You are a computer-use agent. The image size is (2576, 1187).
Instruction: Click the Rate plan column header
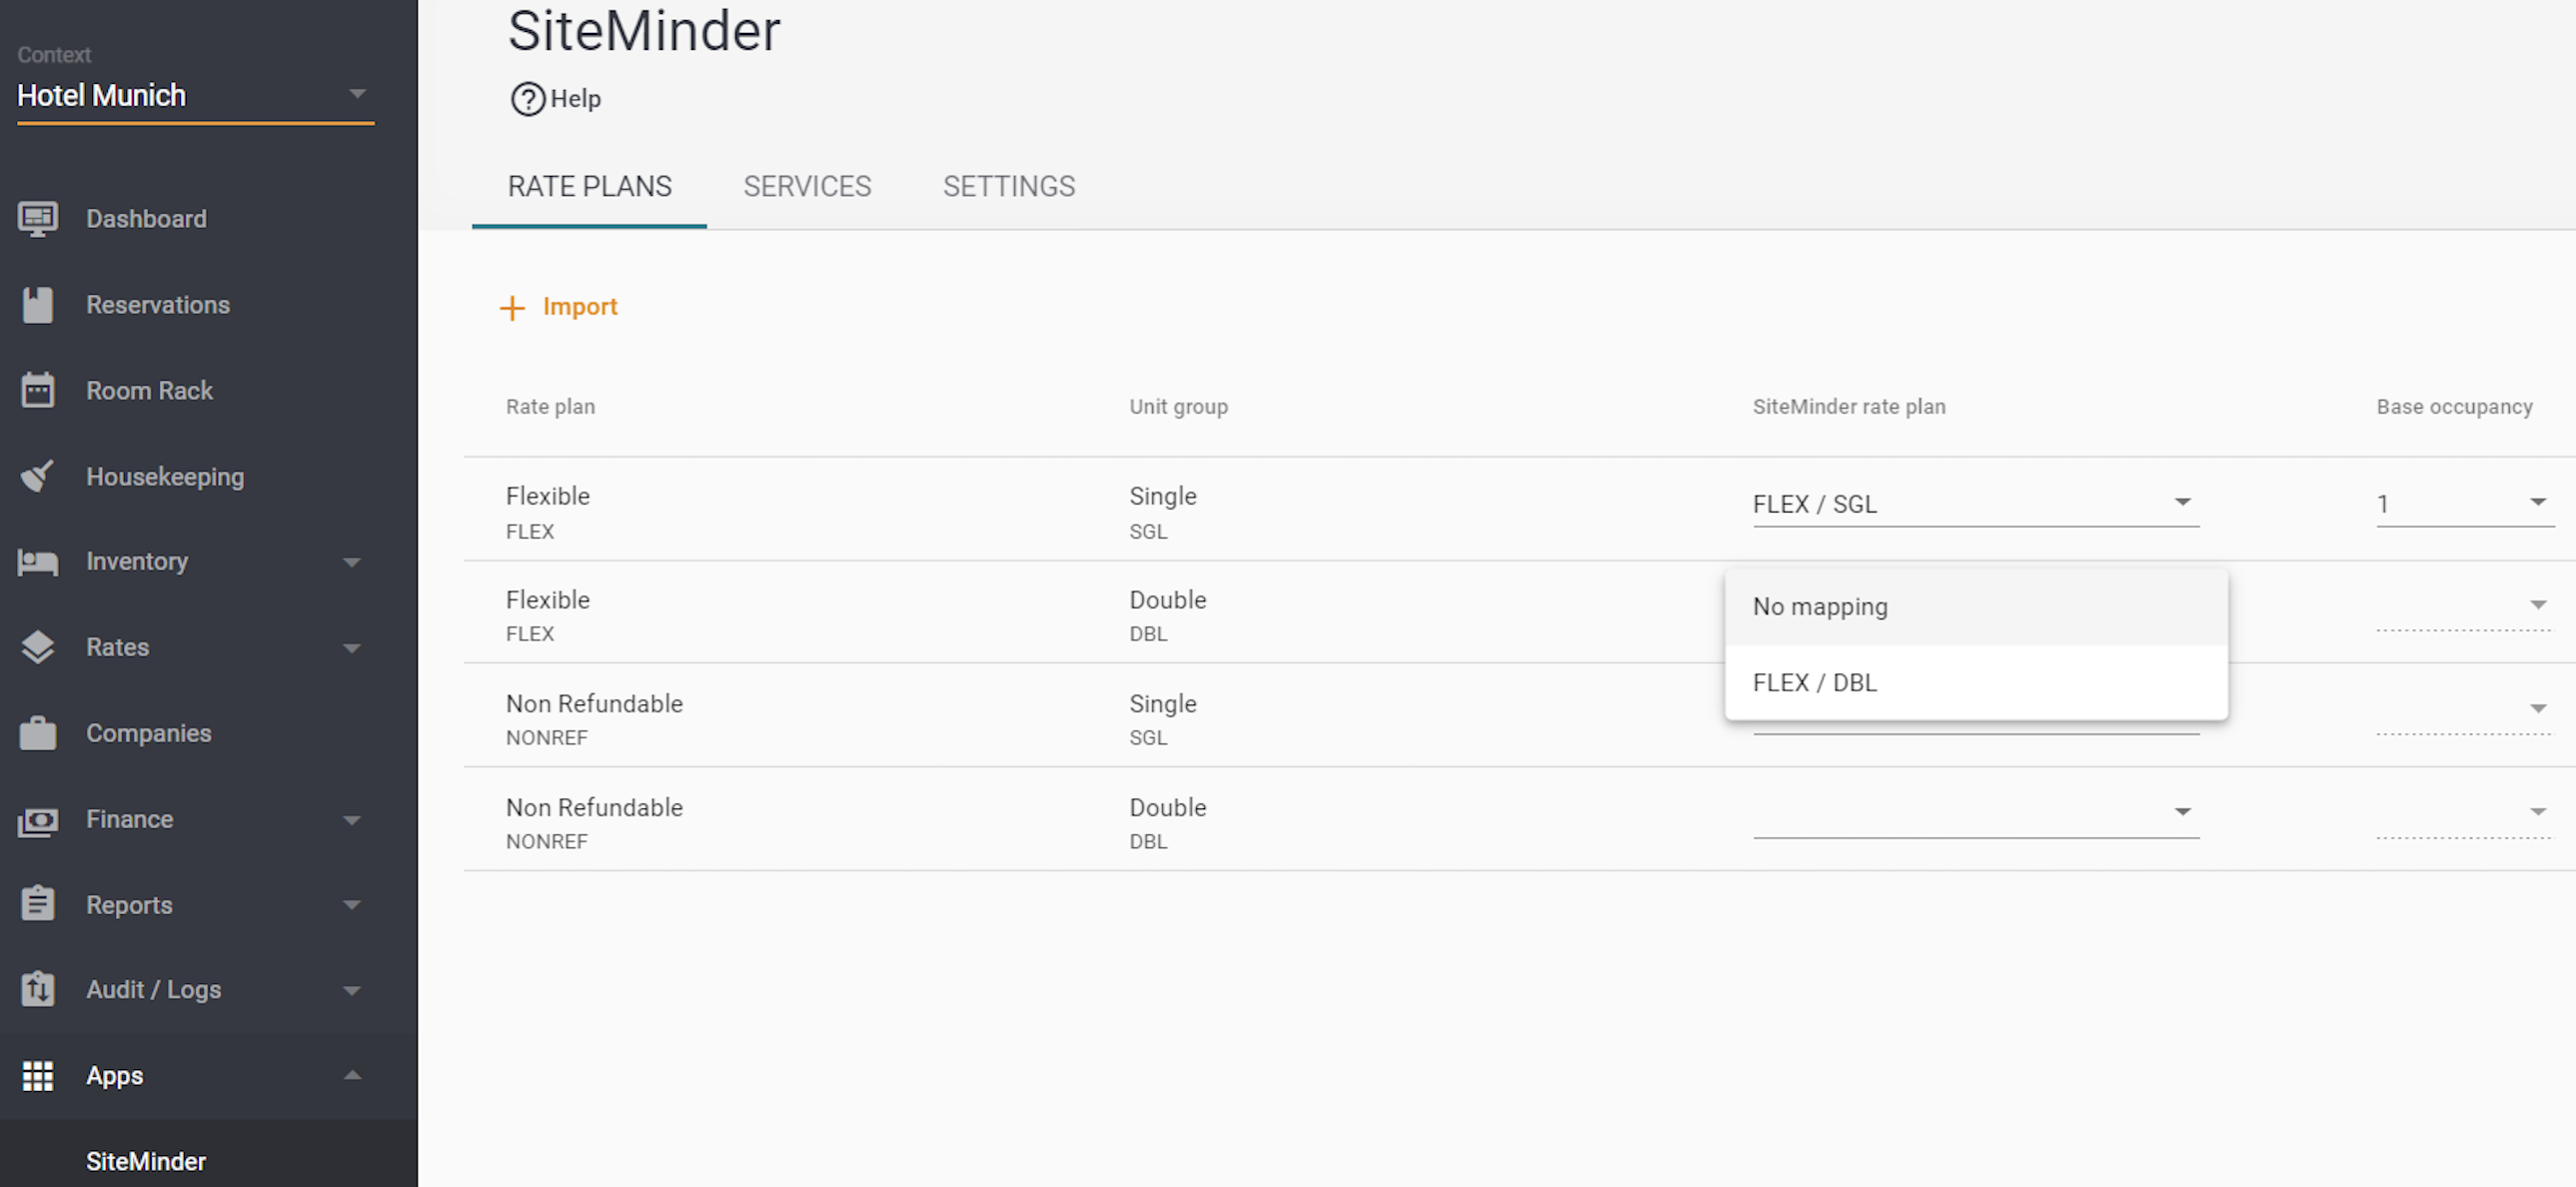[550, 407]
